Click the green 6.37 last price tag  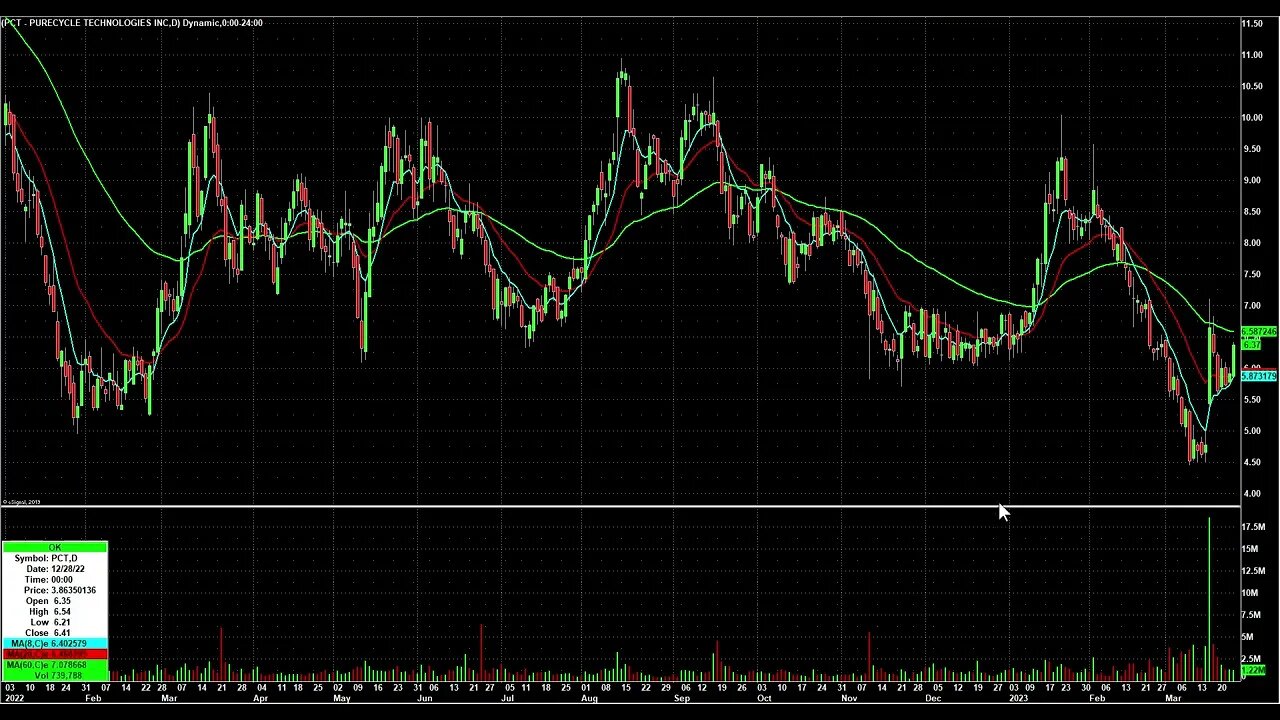point(1251,345)
